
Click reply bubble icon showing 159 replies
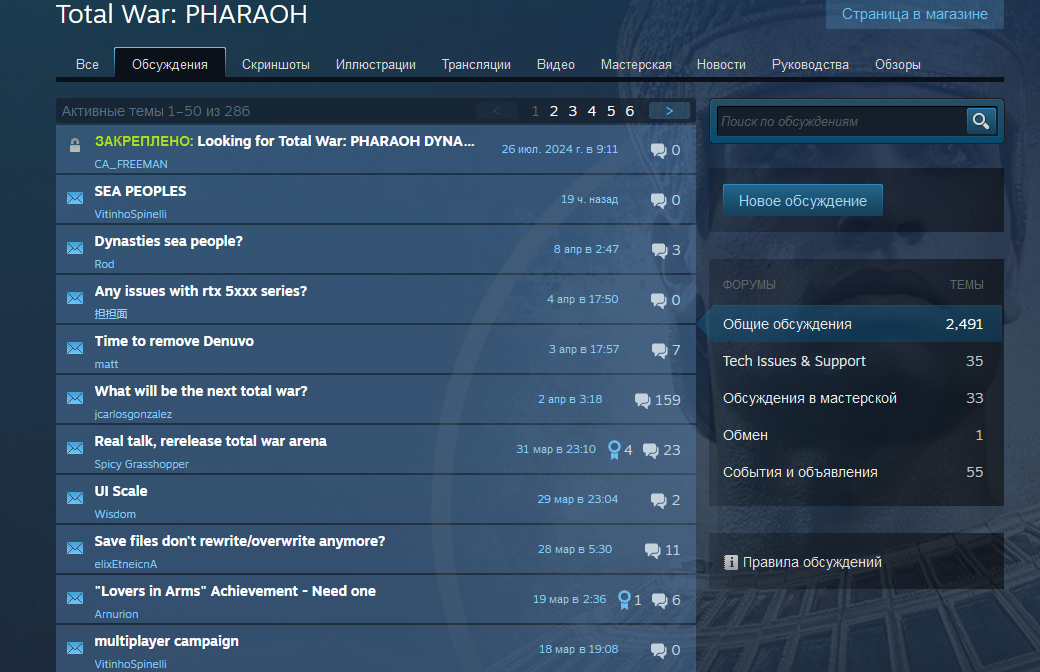(x=642, y=400)
